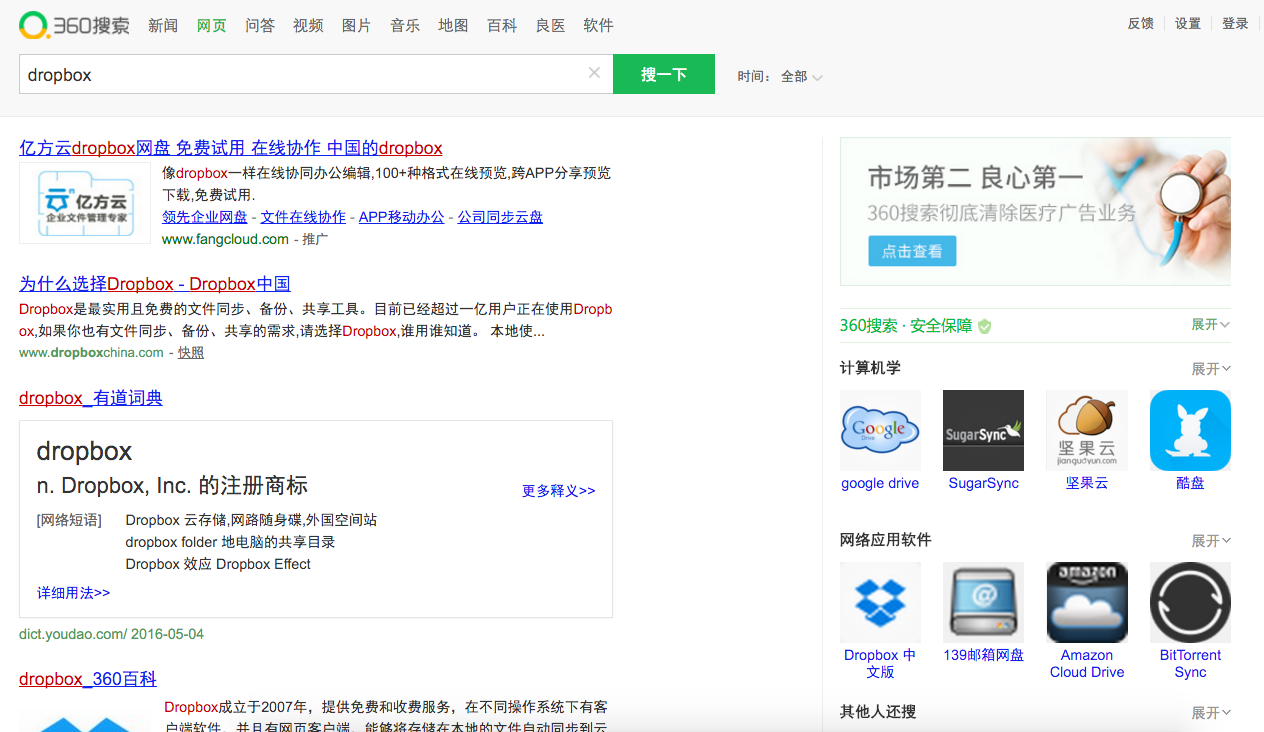Screen dimensions: 1264x732
Task: Switch to the 百科 tab
Action: coord(502,25)
